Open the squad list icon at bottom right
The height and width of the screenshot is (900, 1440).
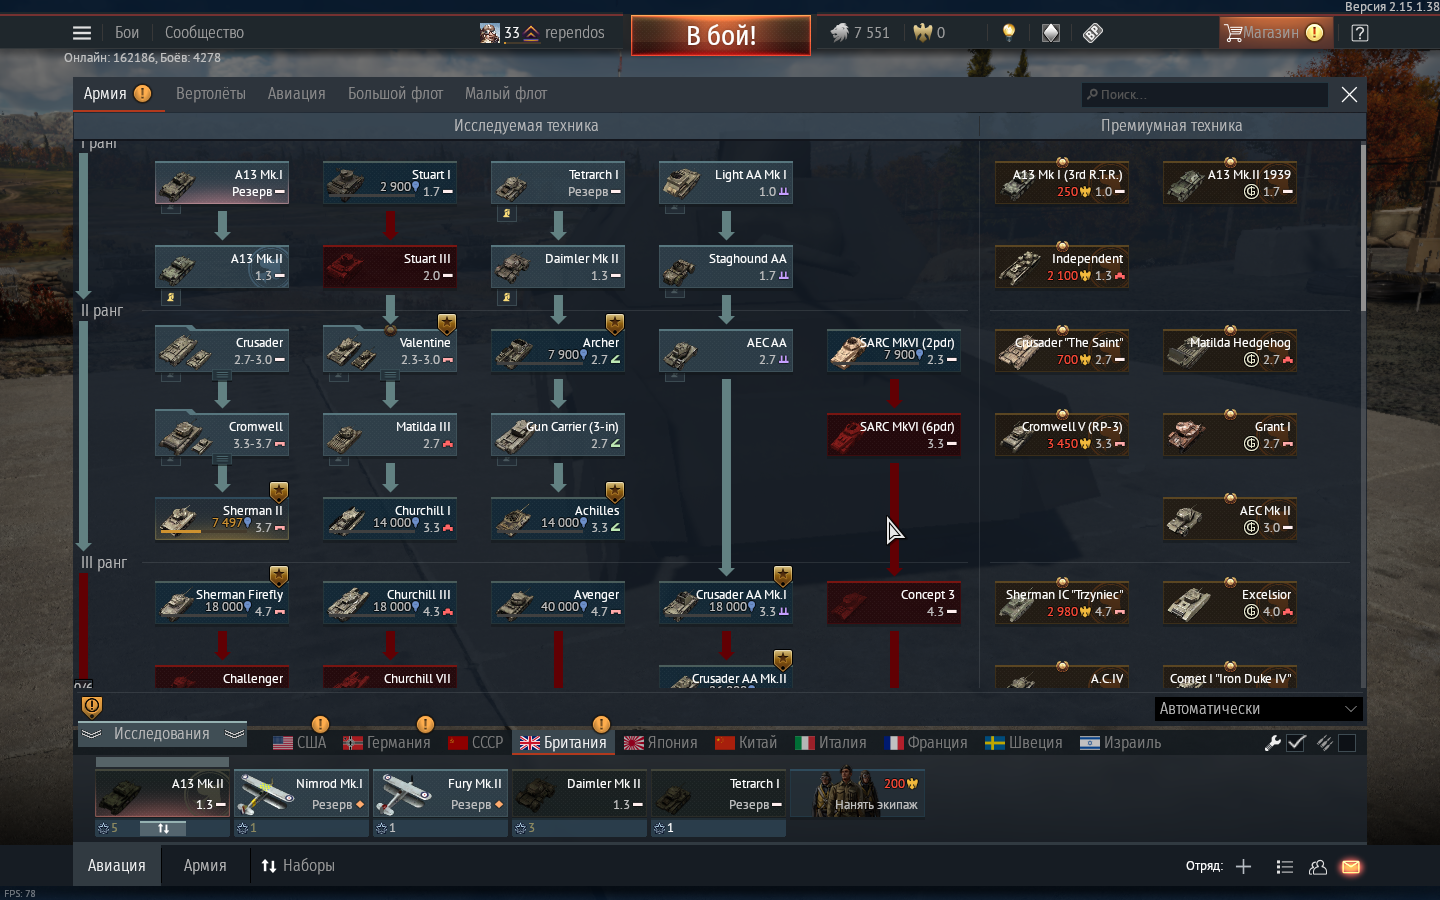(1285, 867)
